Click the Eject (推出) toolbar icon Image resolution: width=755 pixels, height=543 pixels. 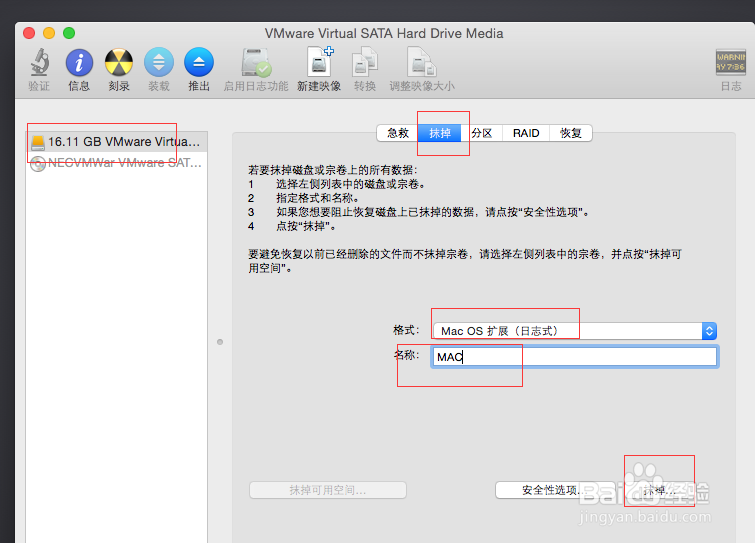click(x=199, y=62)
